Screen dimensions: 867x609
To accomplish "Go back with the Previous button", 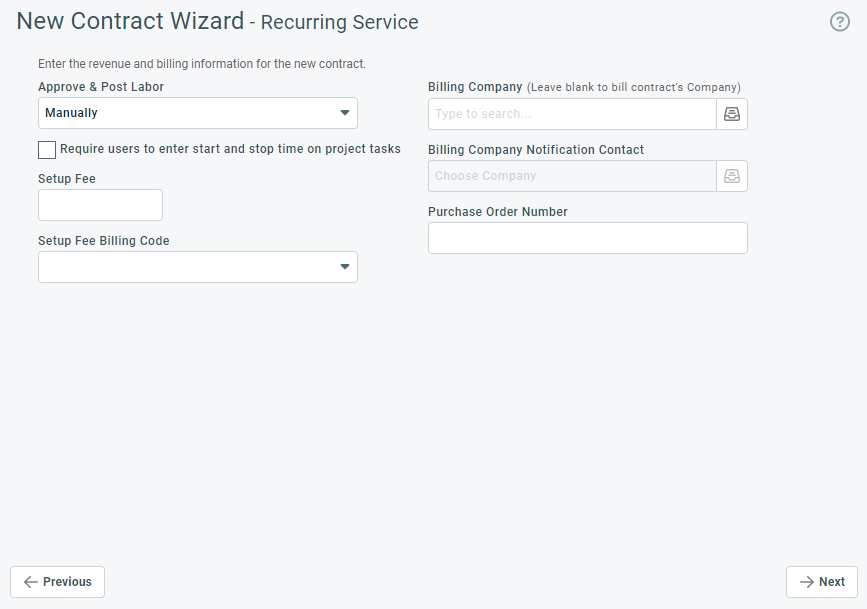I will click(x=58, y=582).
